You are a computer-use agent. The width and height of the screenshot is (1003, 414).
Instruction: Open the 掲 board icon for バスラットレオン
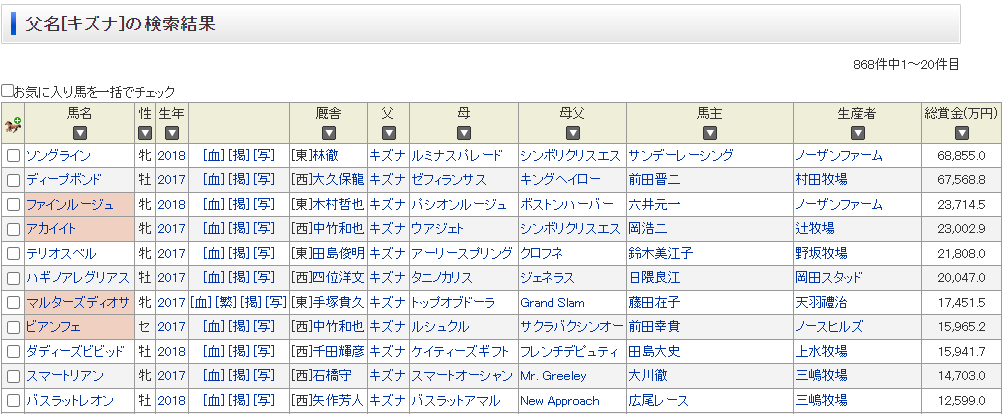pos(238,401)
